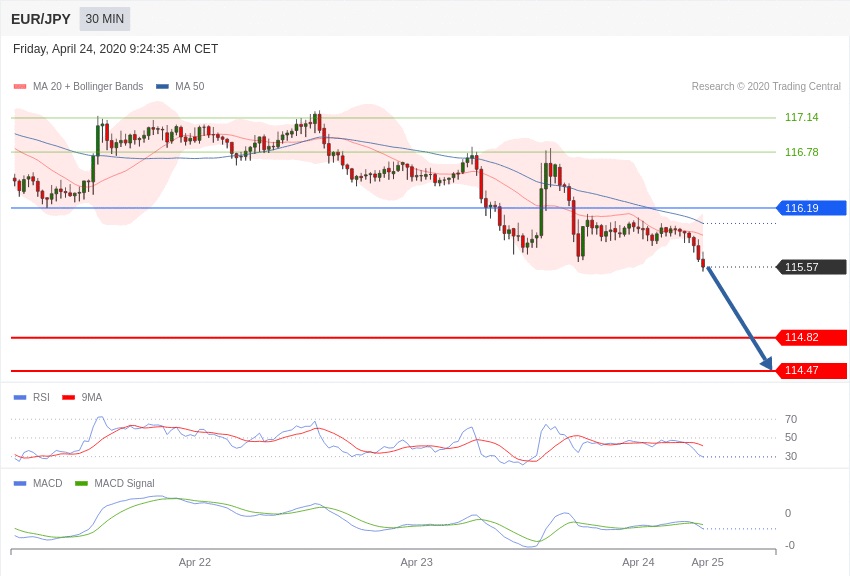Click the Apr 24 date axis label
Image resolution: width=850 pixels, height=576 pixels.
pos(638,562)
